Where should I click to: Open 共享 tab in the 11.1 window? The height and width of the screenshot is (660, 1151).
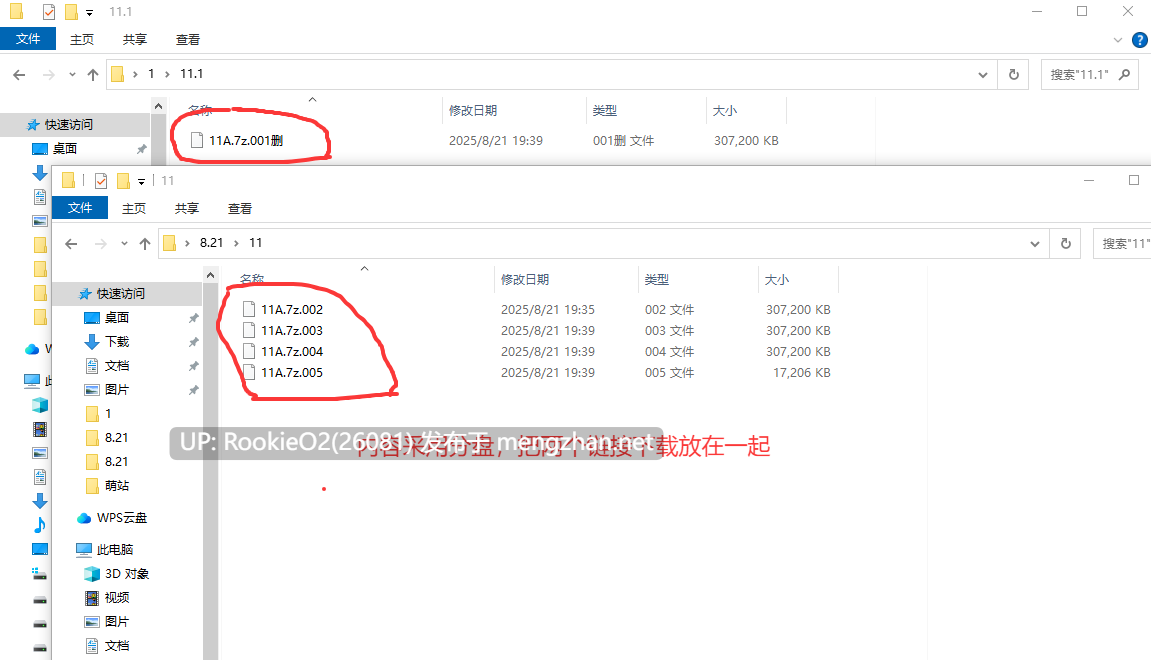click(134, 40)
